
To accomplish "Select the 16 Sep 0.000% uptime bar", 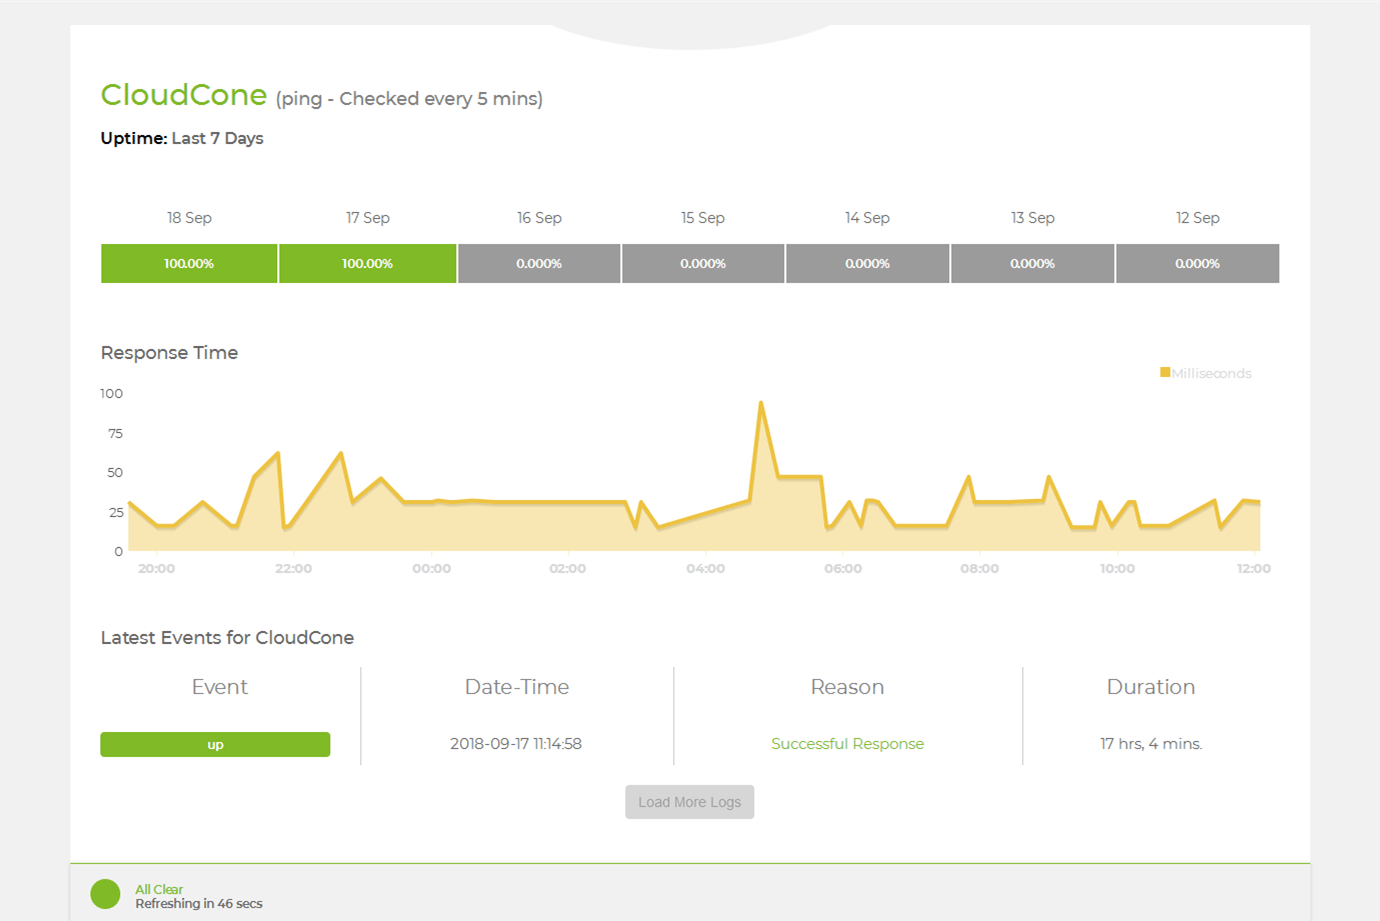I will tap(539, 264).
